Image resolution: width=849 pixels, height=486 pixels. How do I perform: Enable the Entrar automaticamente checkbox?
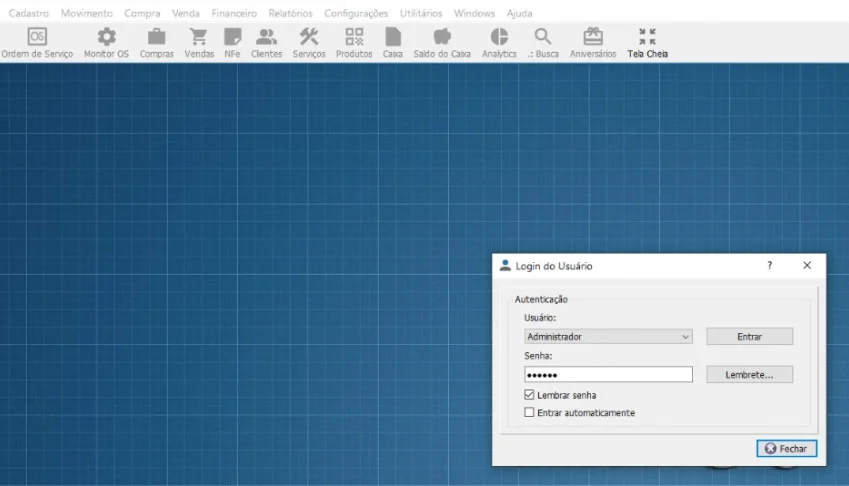coord(529,412)
